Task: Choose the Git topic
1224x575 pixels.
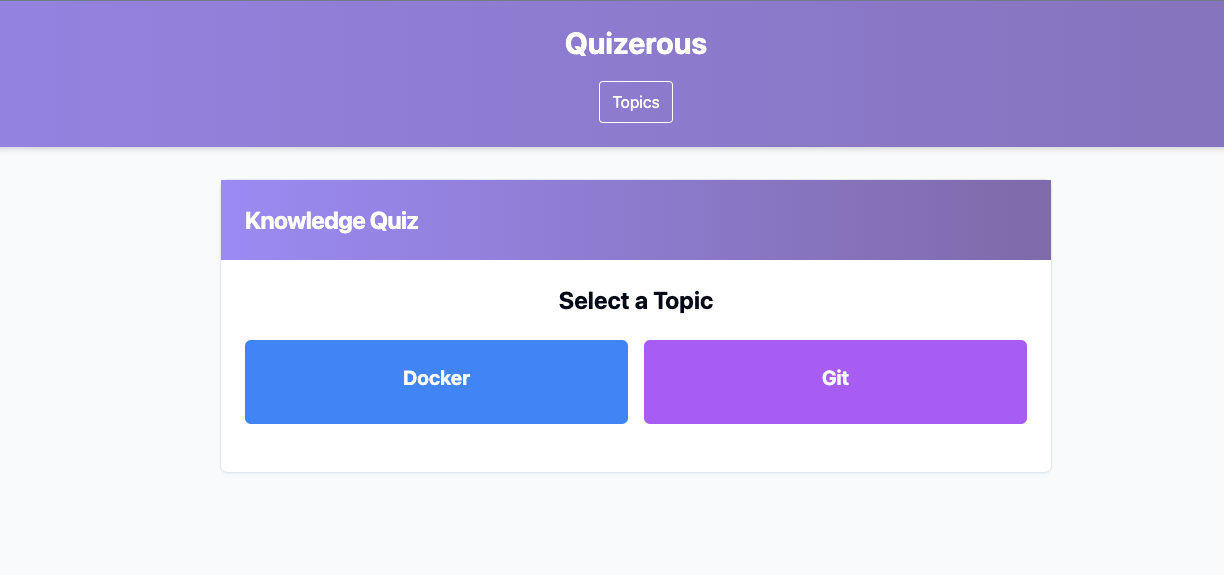Action: (835, 381)
